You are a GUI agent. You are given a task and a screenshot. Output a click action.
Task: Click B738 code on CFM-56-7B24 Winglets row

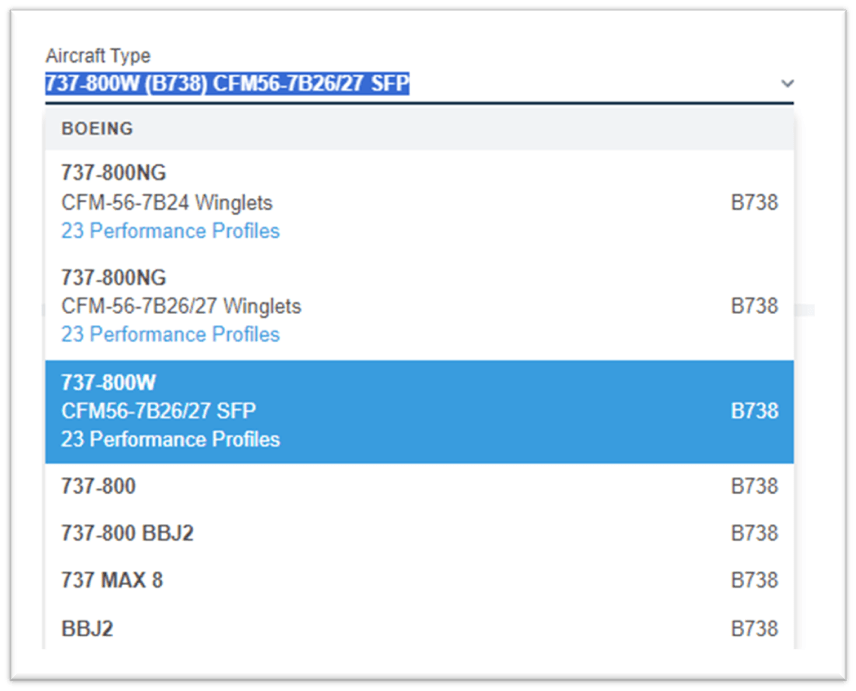[x=754, y=202]
